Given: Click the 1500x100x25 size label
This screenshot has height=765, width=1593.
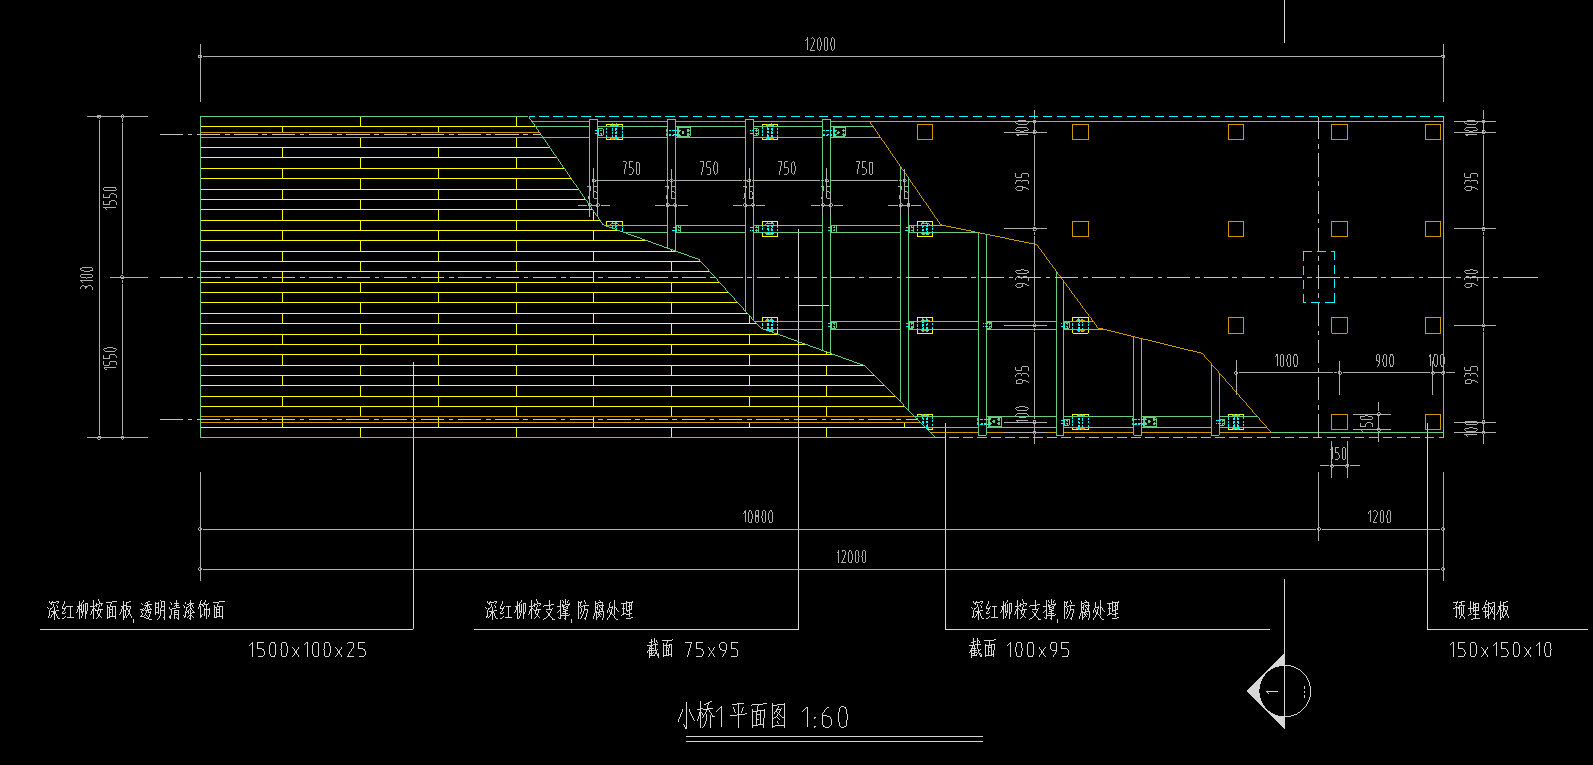Looking at the screenshot, I should pos(307,650).
